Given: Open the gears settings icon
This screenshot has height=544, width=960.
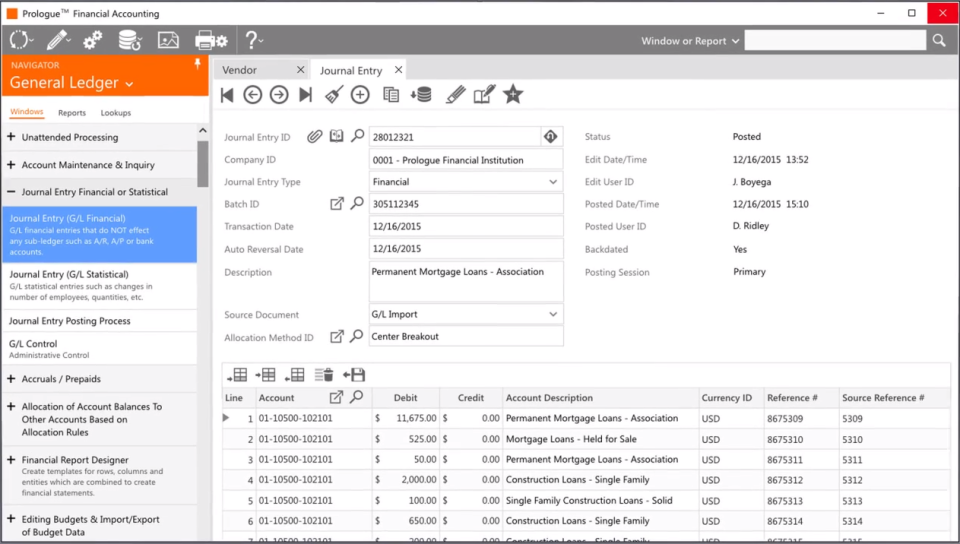Looking at the screenshot, I should [92, 40].
